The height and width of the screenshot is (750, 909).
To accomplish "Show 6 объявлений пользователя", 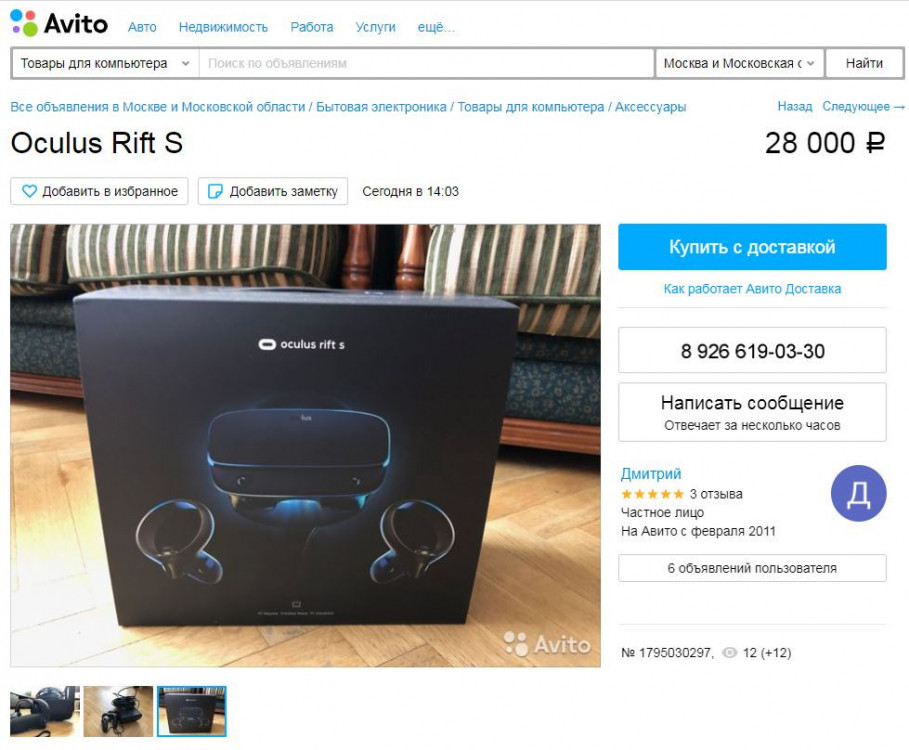I will pos(752,568).
